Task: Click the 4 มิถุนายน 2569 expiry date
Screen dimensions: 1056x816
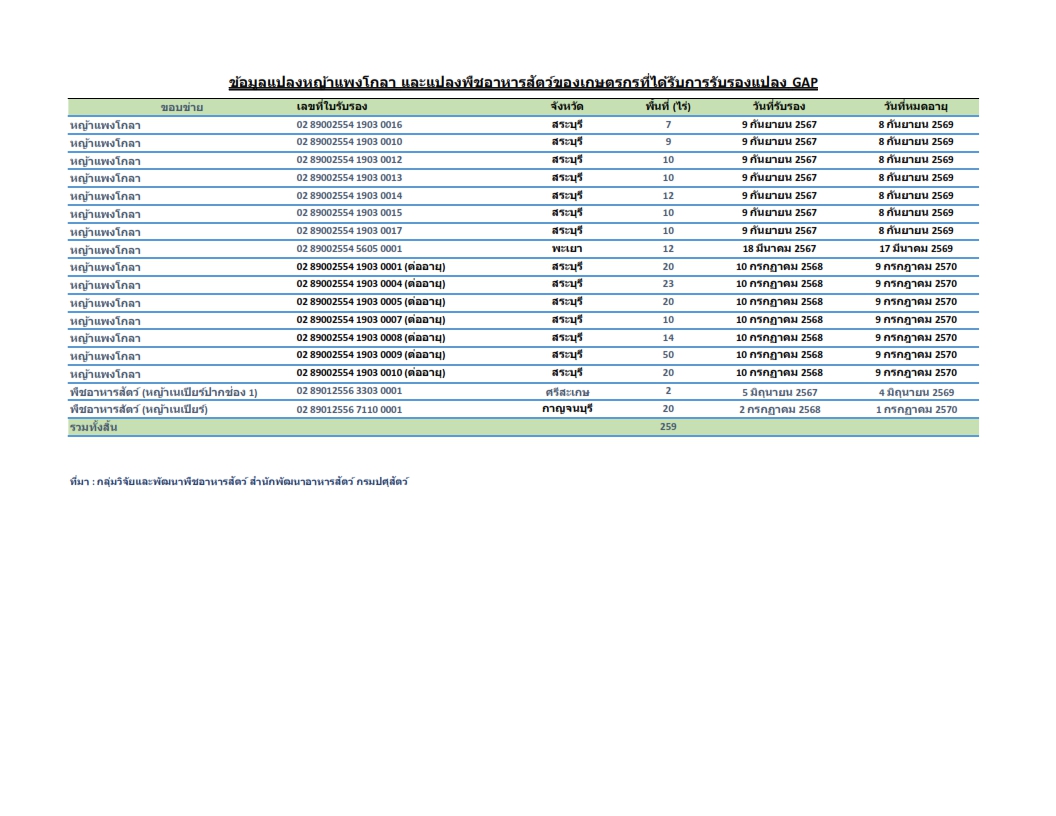Action: click(x=915, y=392)
